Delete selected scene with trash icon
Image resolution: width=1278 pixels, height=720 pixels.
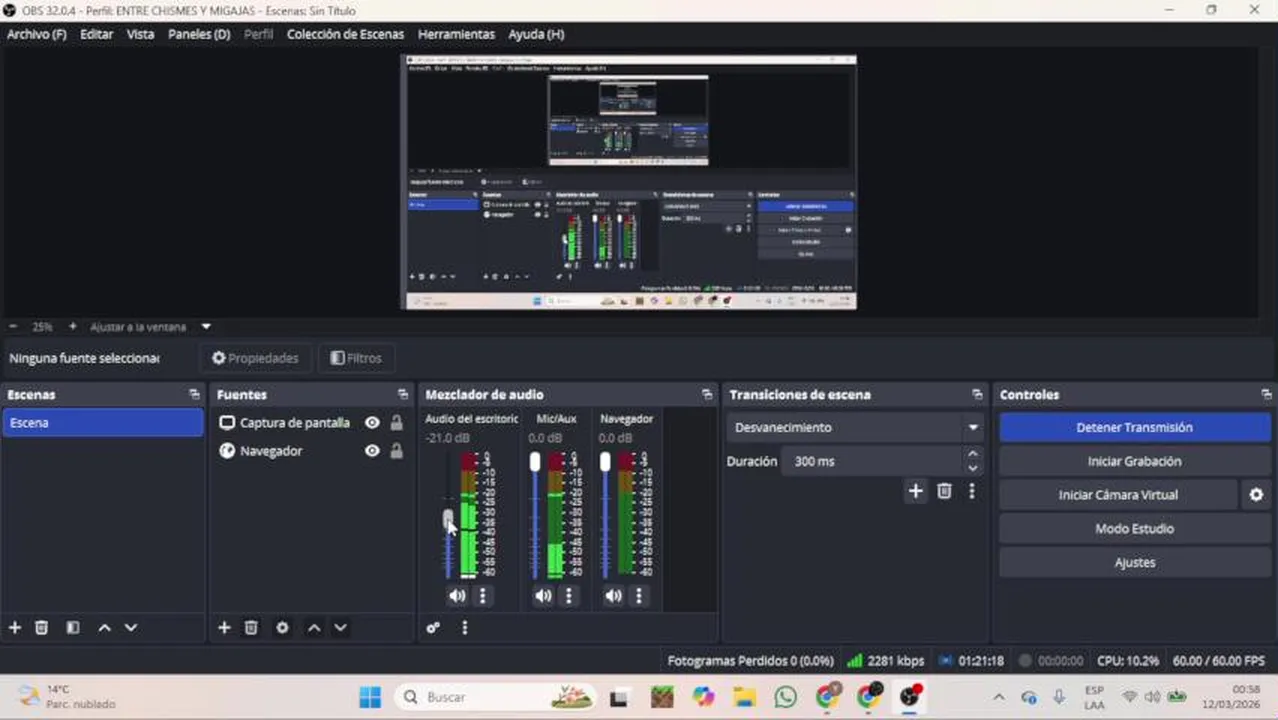click(41, 628)
